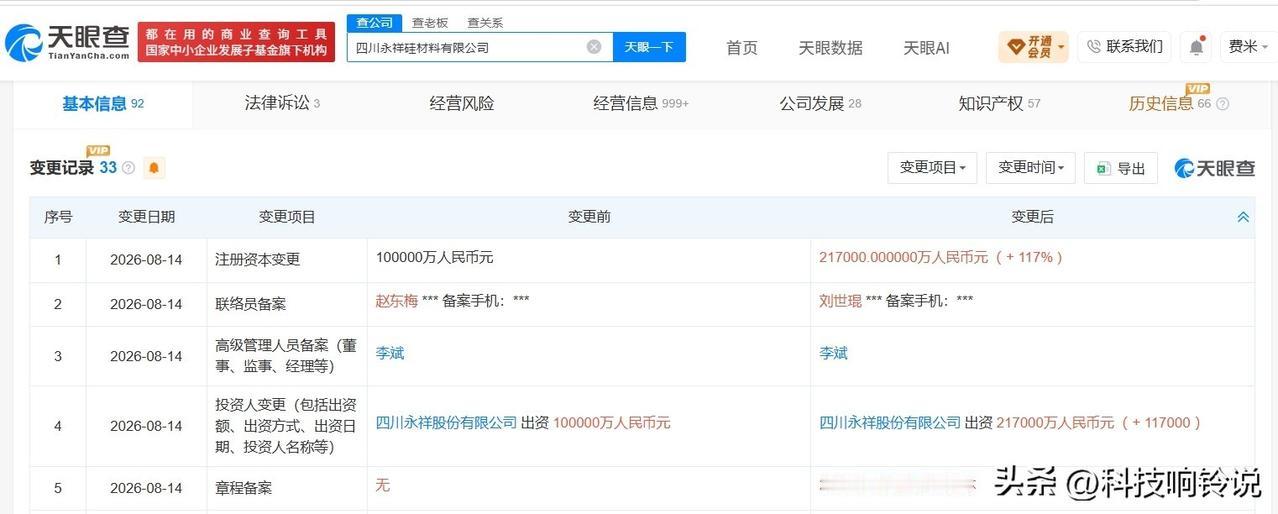
Task: Click the 天眼一下 search button
Action: [x=649, y=47]
